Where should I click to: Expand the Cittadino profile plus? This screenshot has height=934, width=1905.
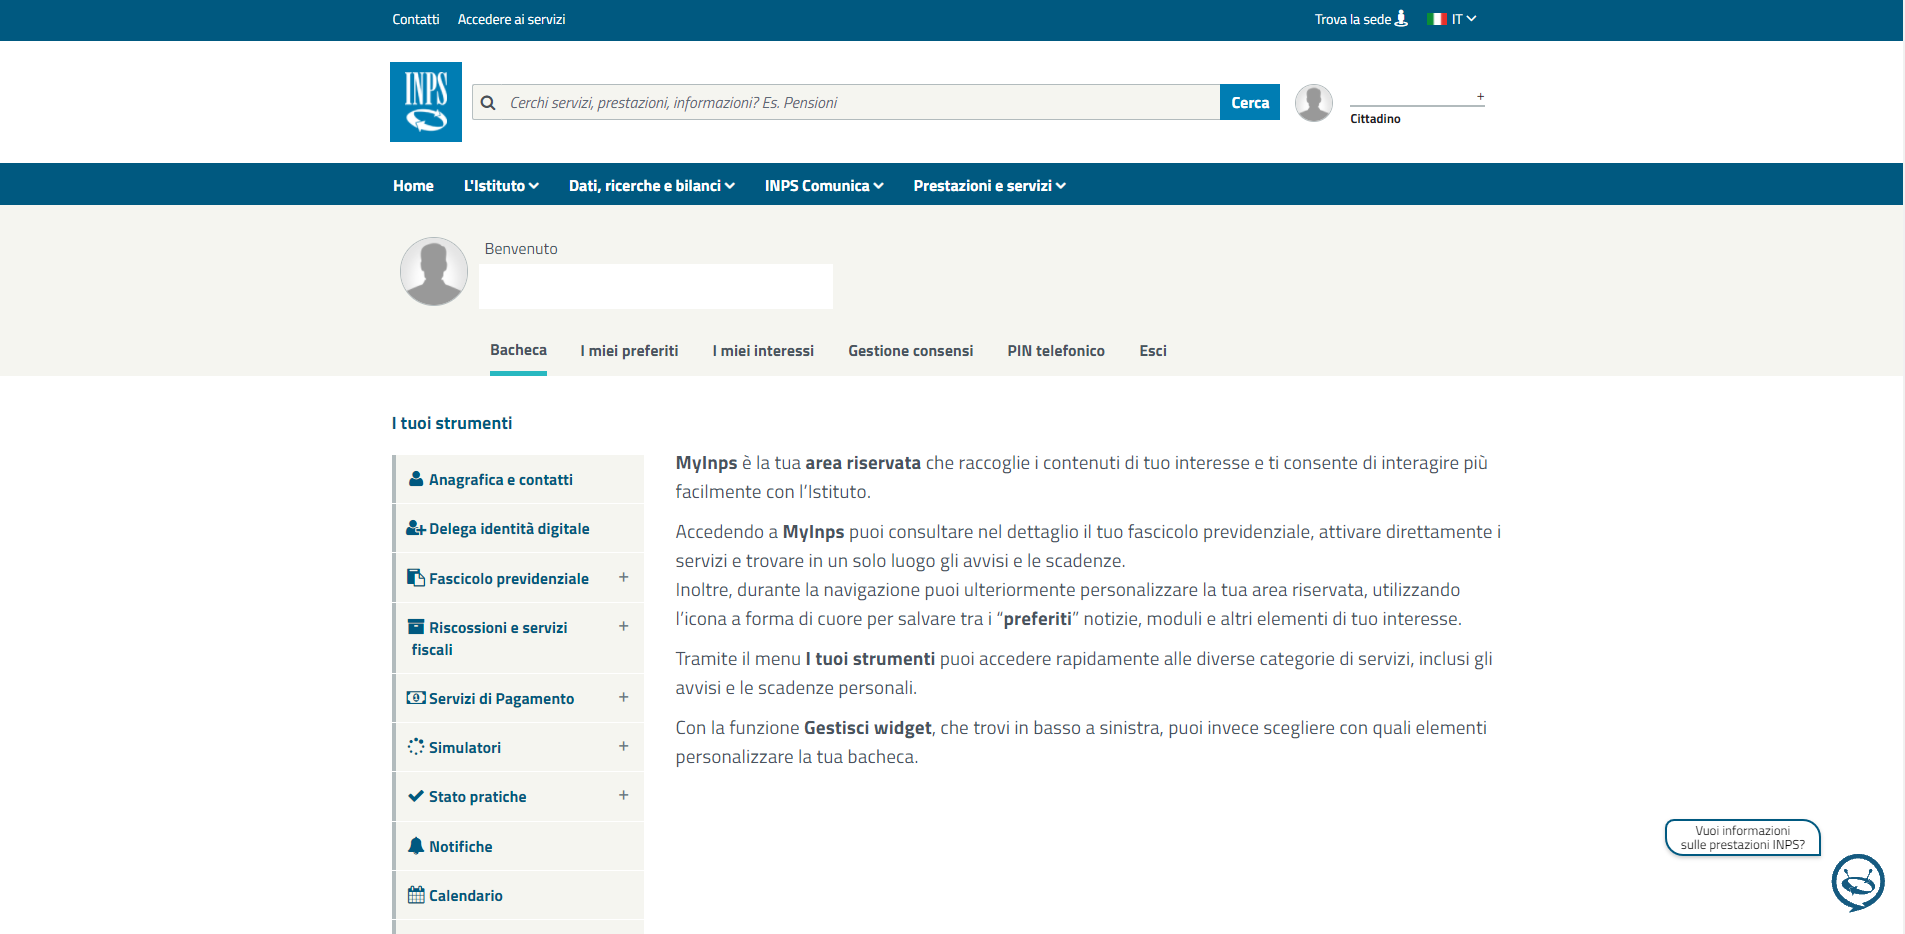tap(1480, 97)
